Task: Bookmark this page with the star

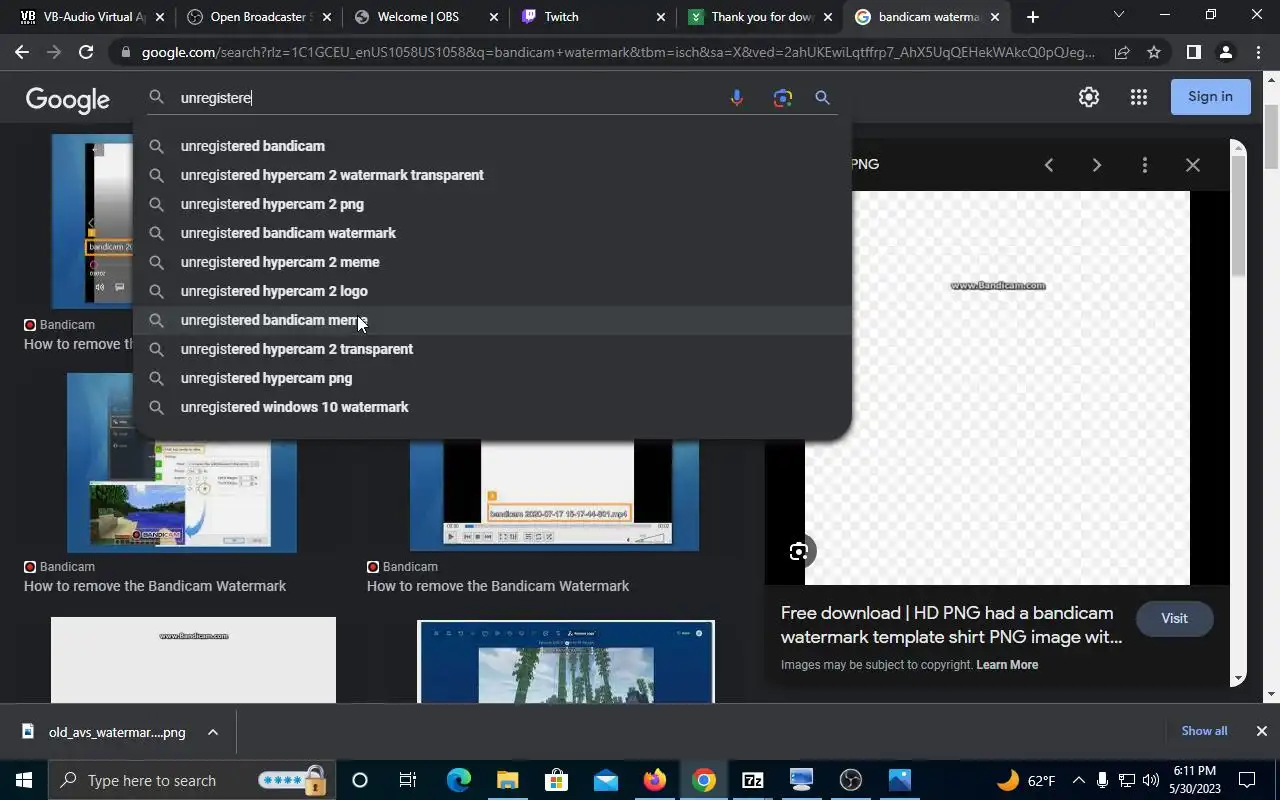Action: click(1154, 52)
